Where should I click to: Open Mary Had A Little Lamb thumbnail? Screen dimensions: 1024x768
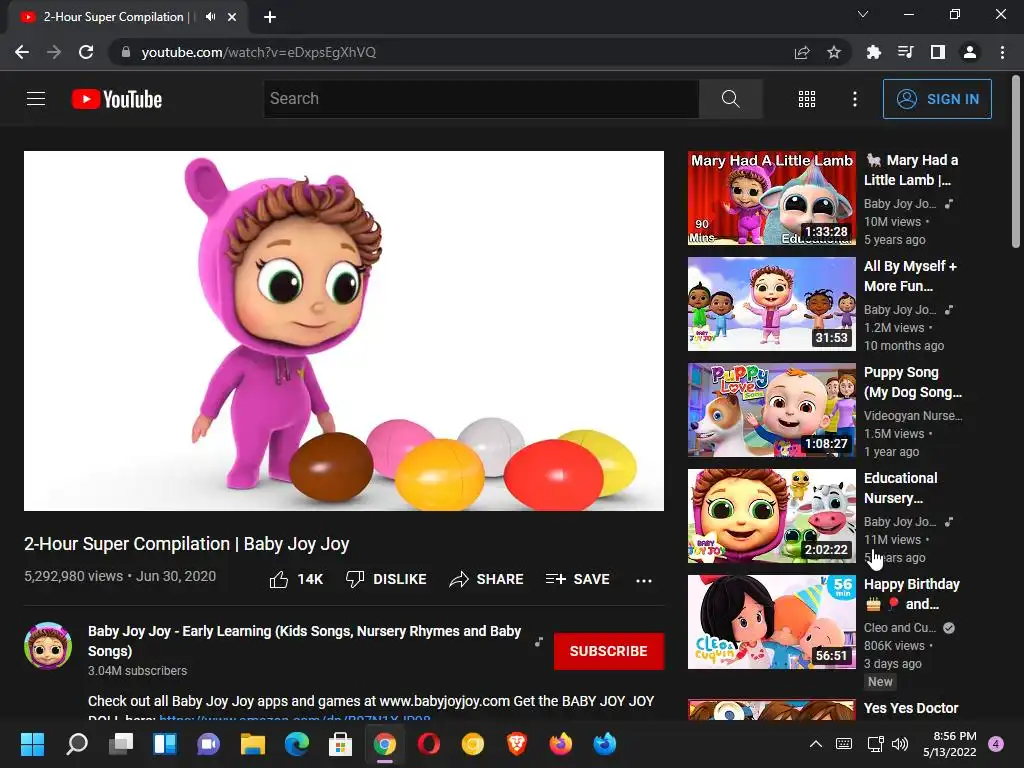click(771, 198)
